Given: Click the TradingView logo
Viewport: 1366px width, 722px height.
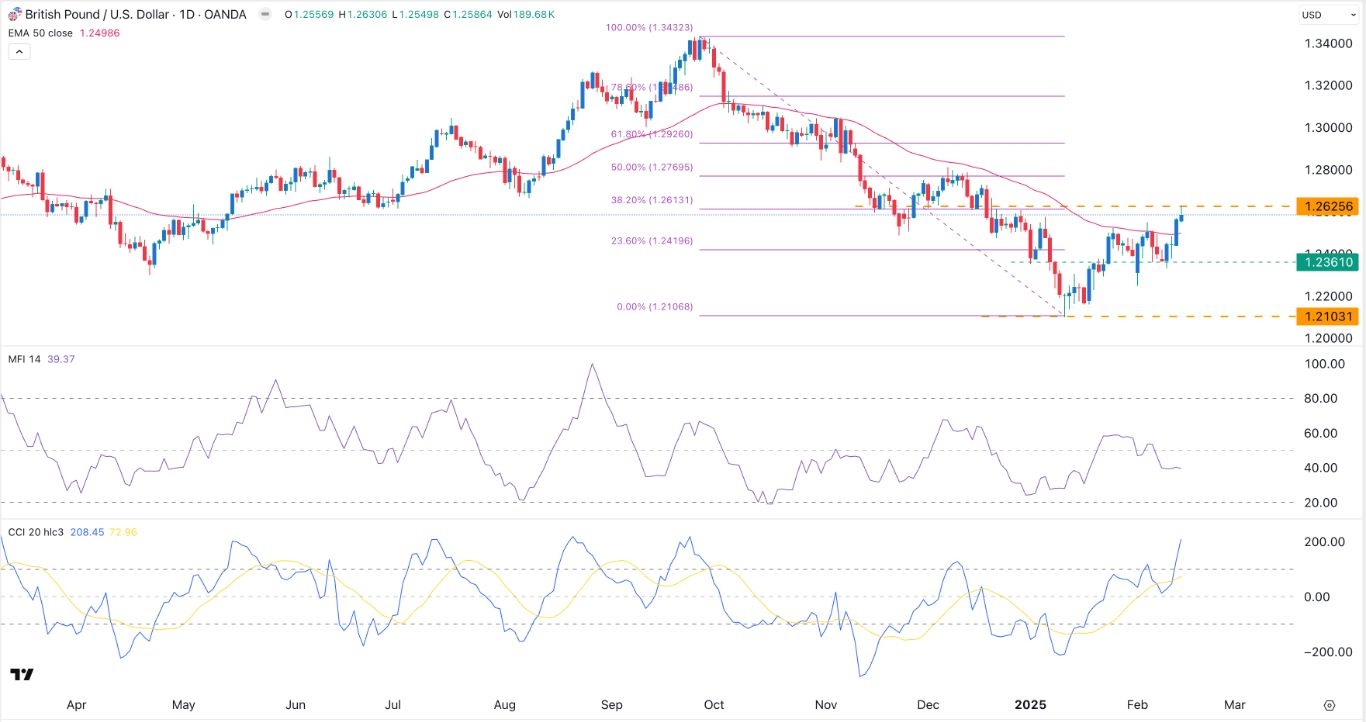Looking at the screenshot, I should pyautogui.click(x=22, y=675).
